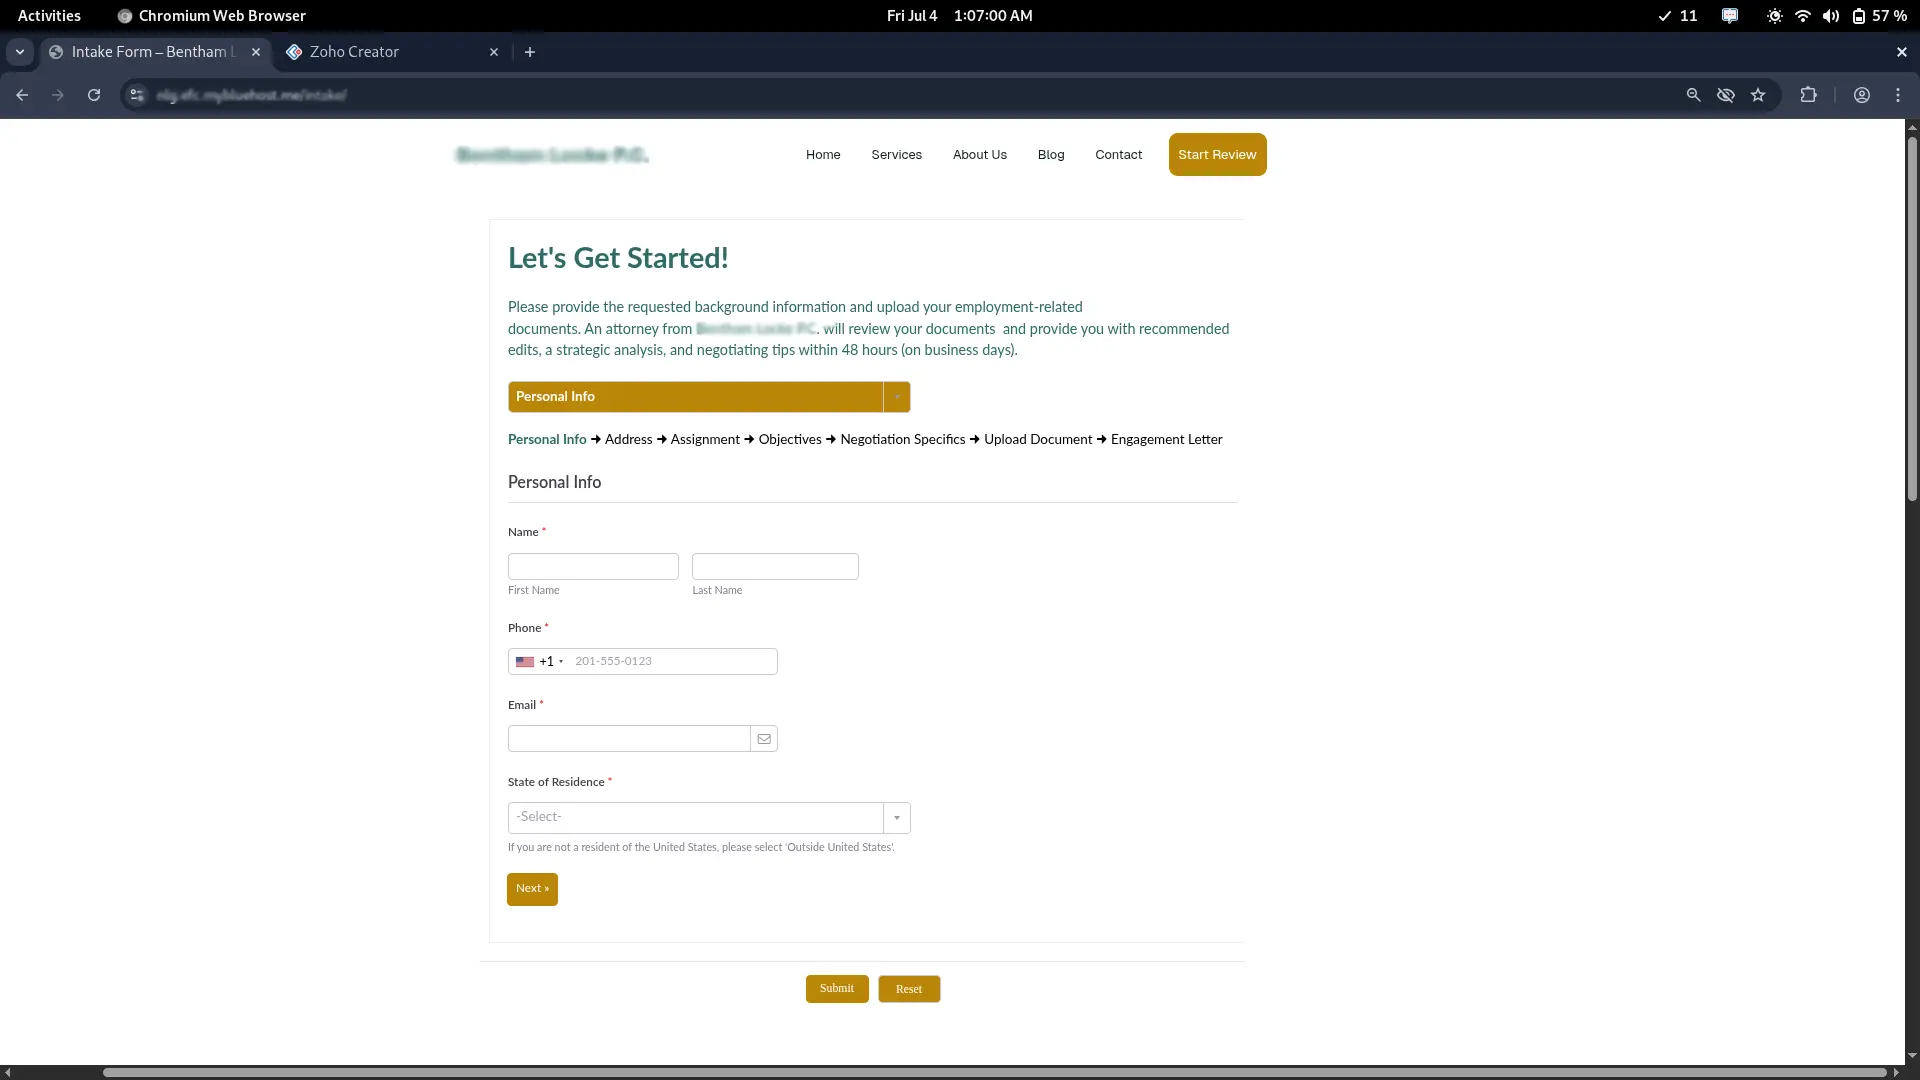Image resolution: width=1920 pixels, height=1080 pixels.
Task: Click the volume icon in the system tray
Action: pyautogui.click(x=1829, y=16)
